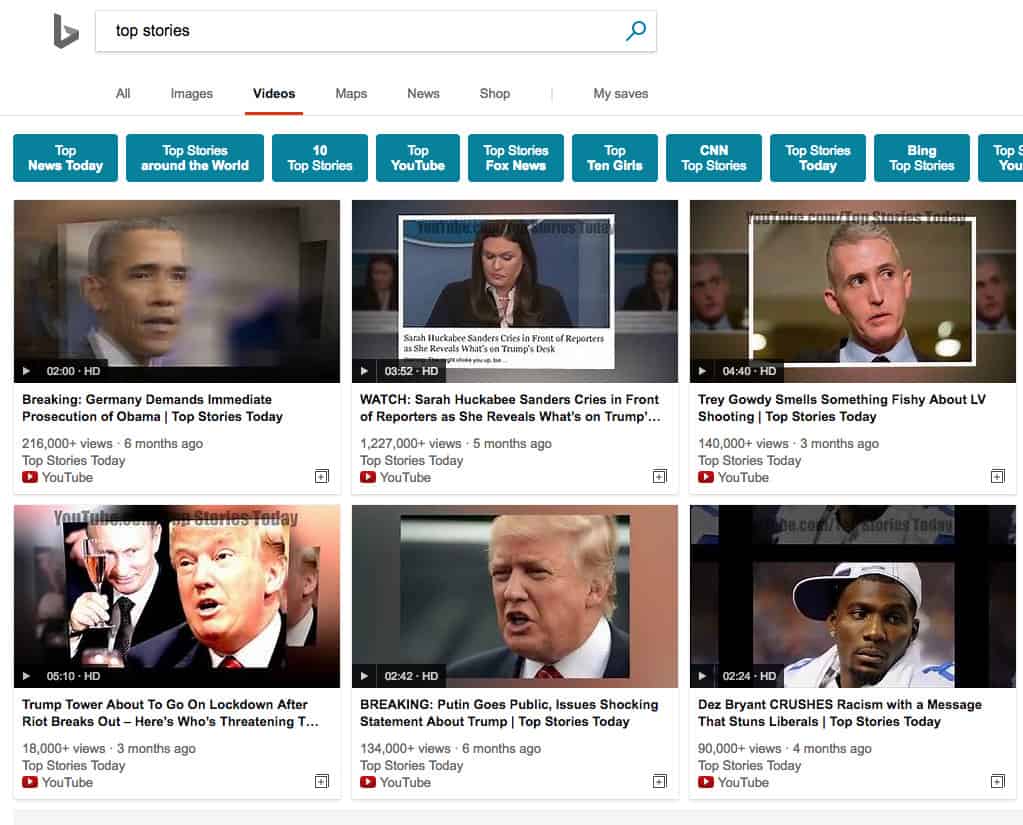Play the Dez Bryant video icon
This screenshot has width=1023, height=825.
click(703, 676)
